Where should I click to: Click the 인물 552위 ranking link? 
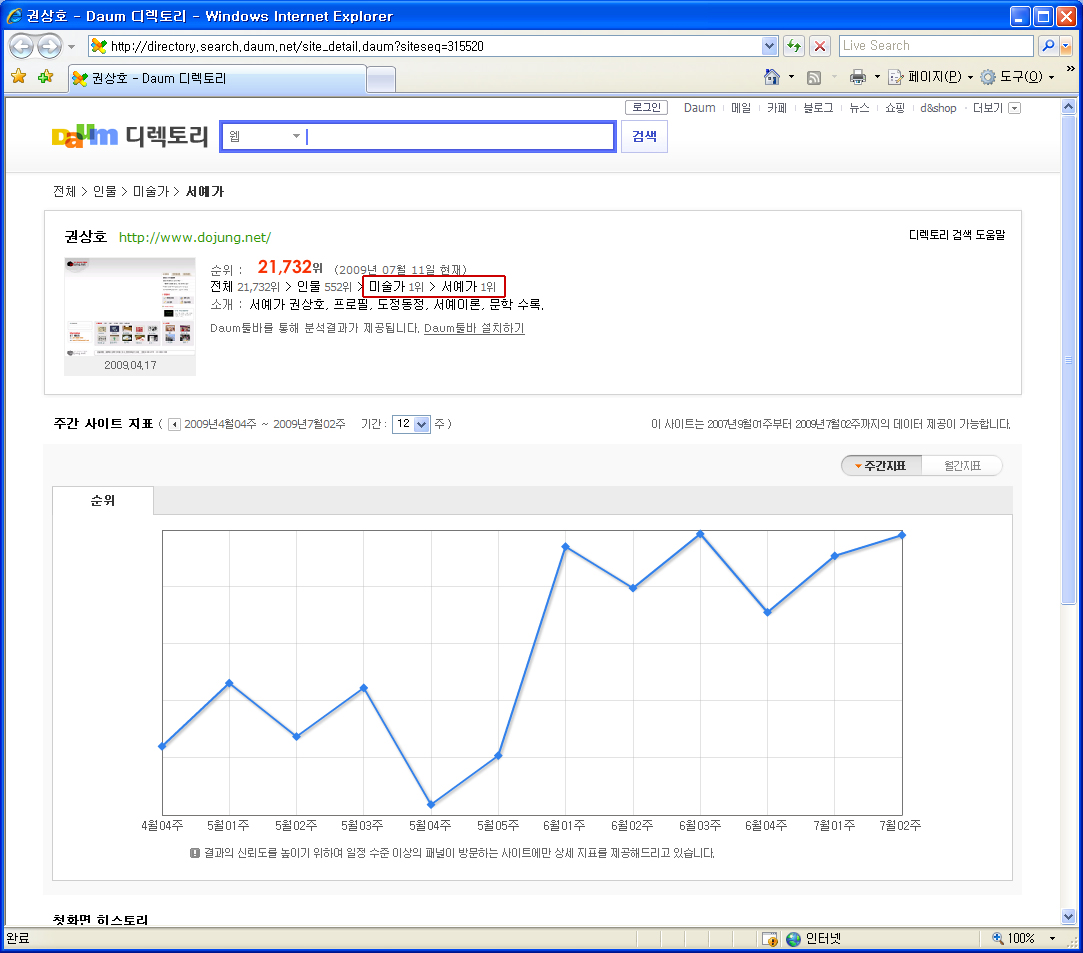[x=324, y=286]
